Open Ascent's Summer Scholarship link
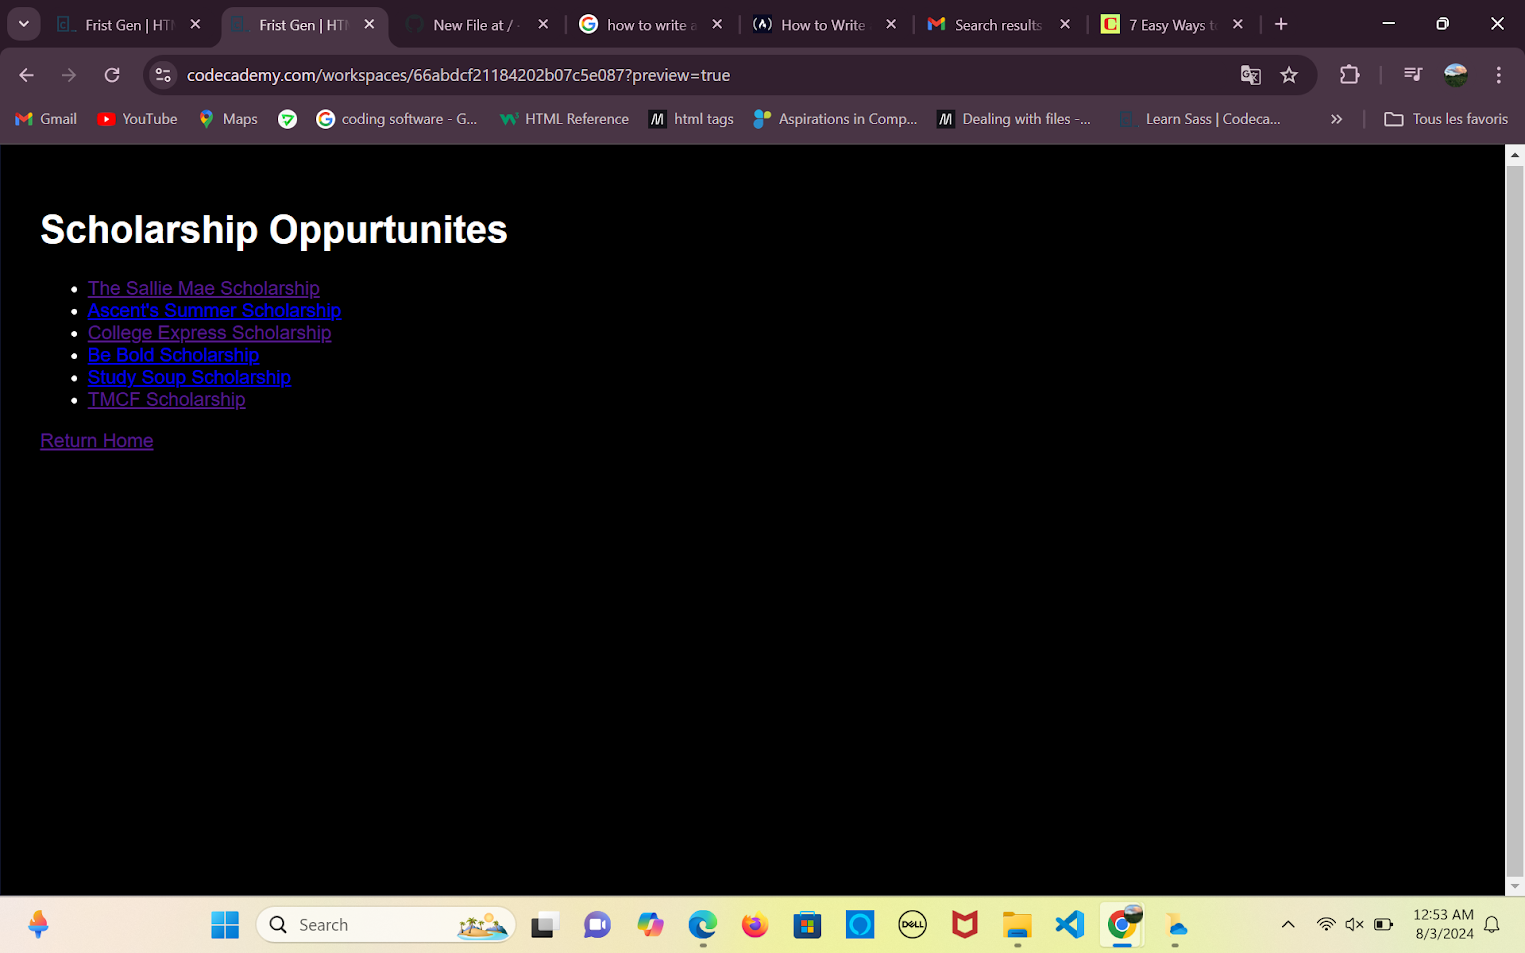Viewport: 1525px width, 953px height. [x=214, y=310]
